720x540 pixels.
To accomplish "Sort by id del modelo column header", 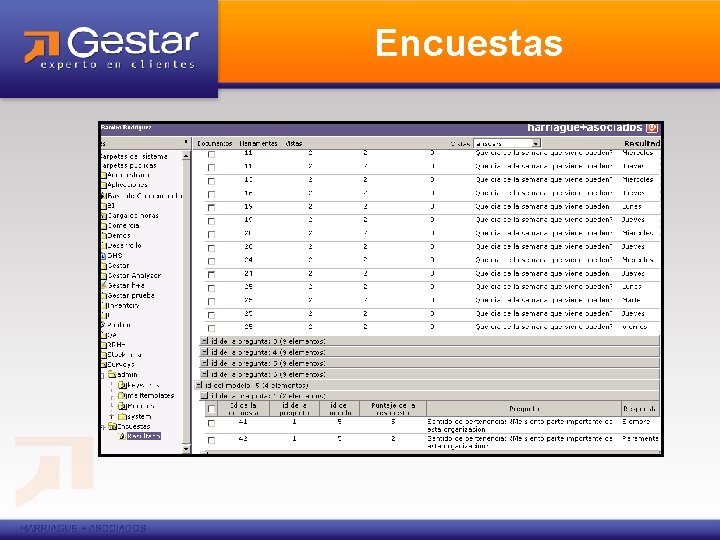I will point(339,409).
